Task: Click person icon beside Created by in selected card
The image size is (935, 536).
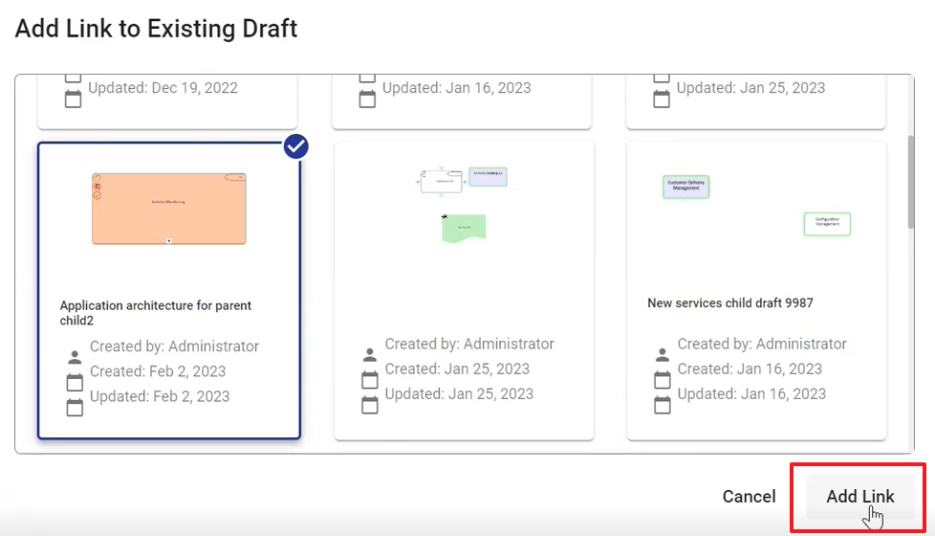Action: click(74, 357)
